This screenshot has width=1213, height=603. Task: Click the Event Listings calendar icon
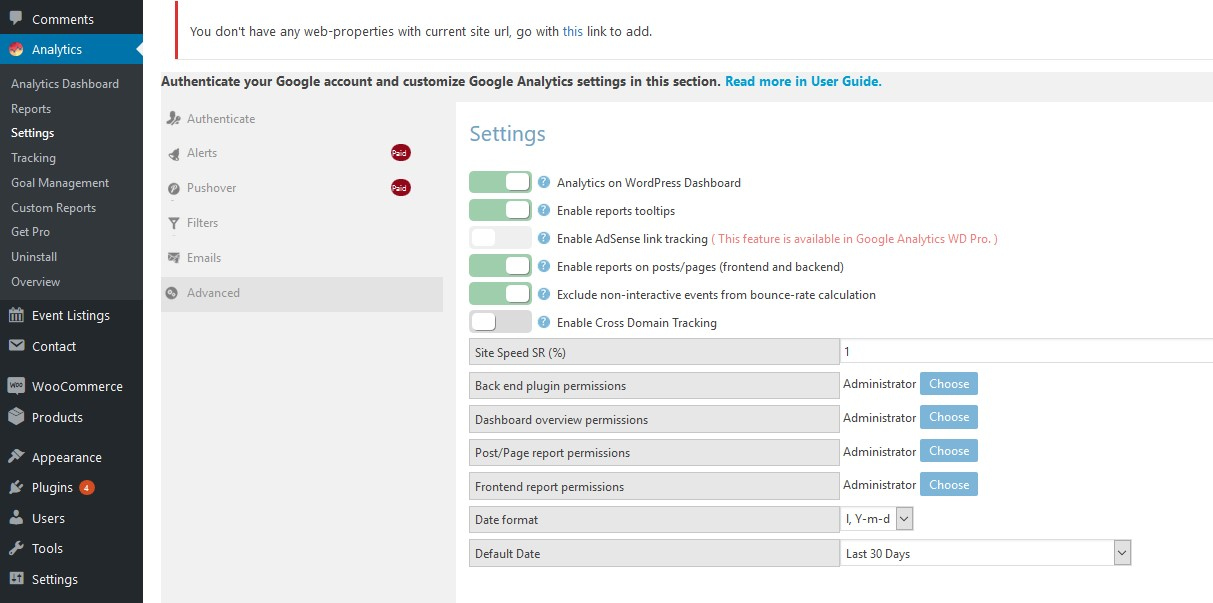pyautogui.click(x=16, y=315)
